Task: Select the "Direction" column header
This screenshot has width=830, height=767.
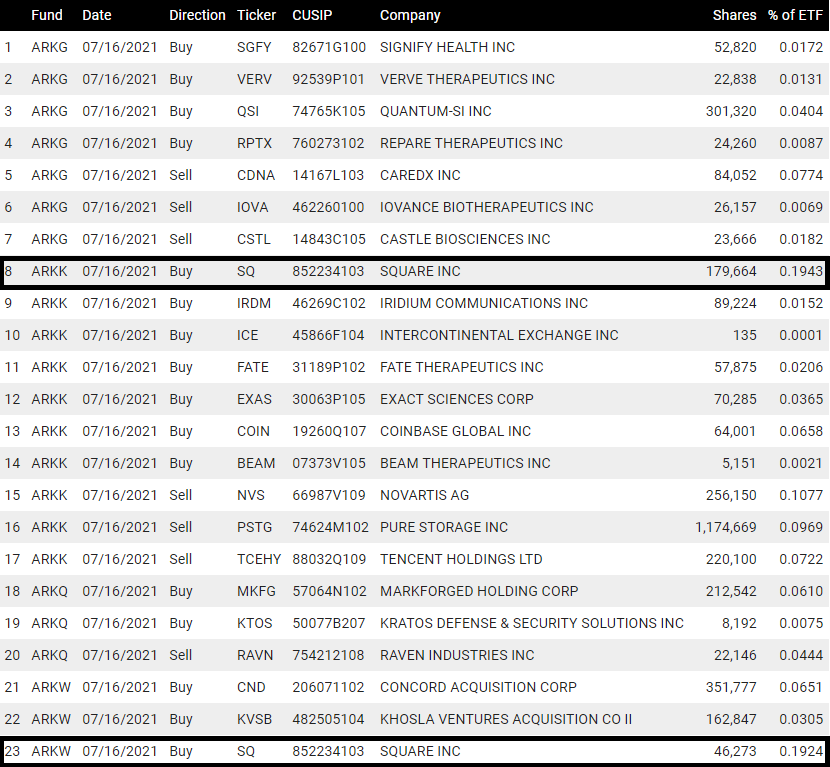Action: (197, 15)
